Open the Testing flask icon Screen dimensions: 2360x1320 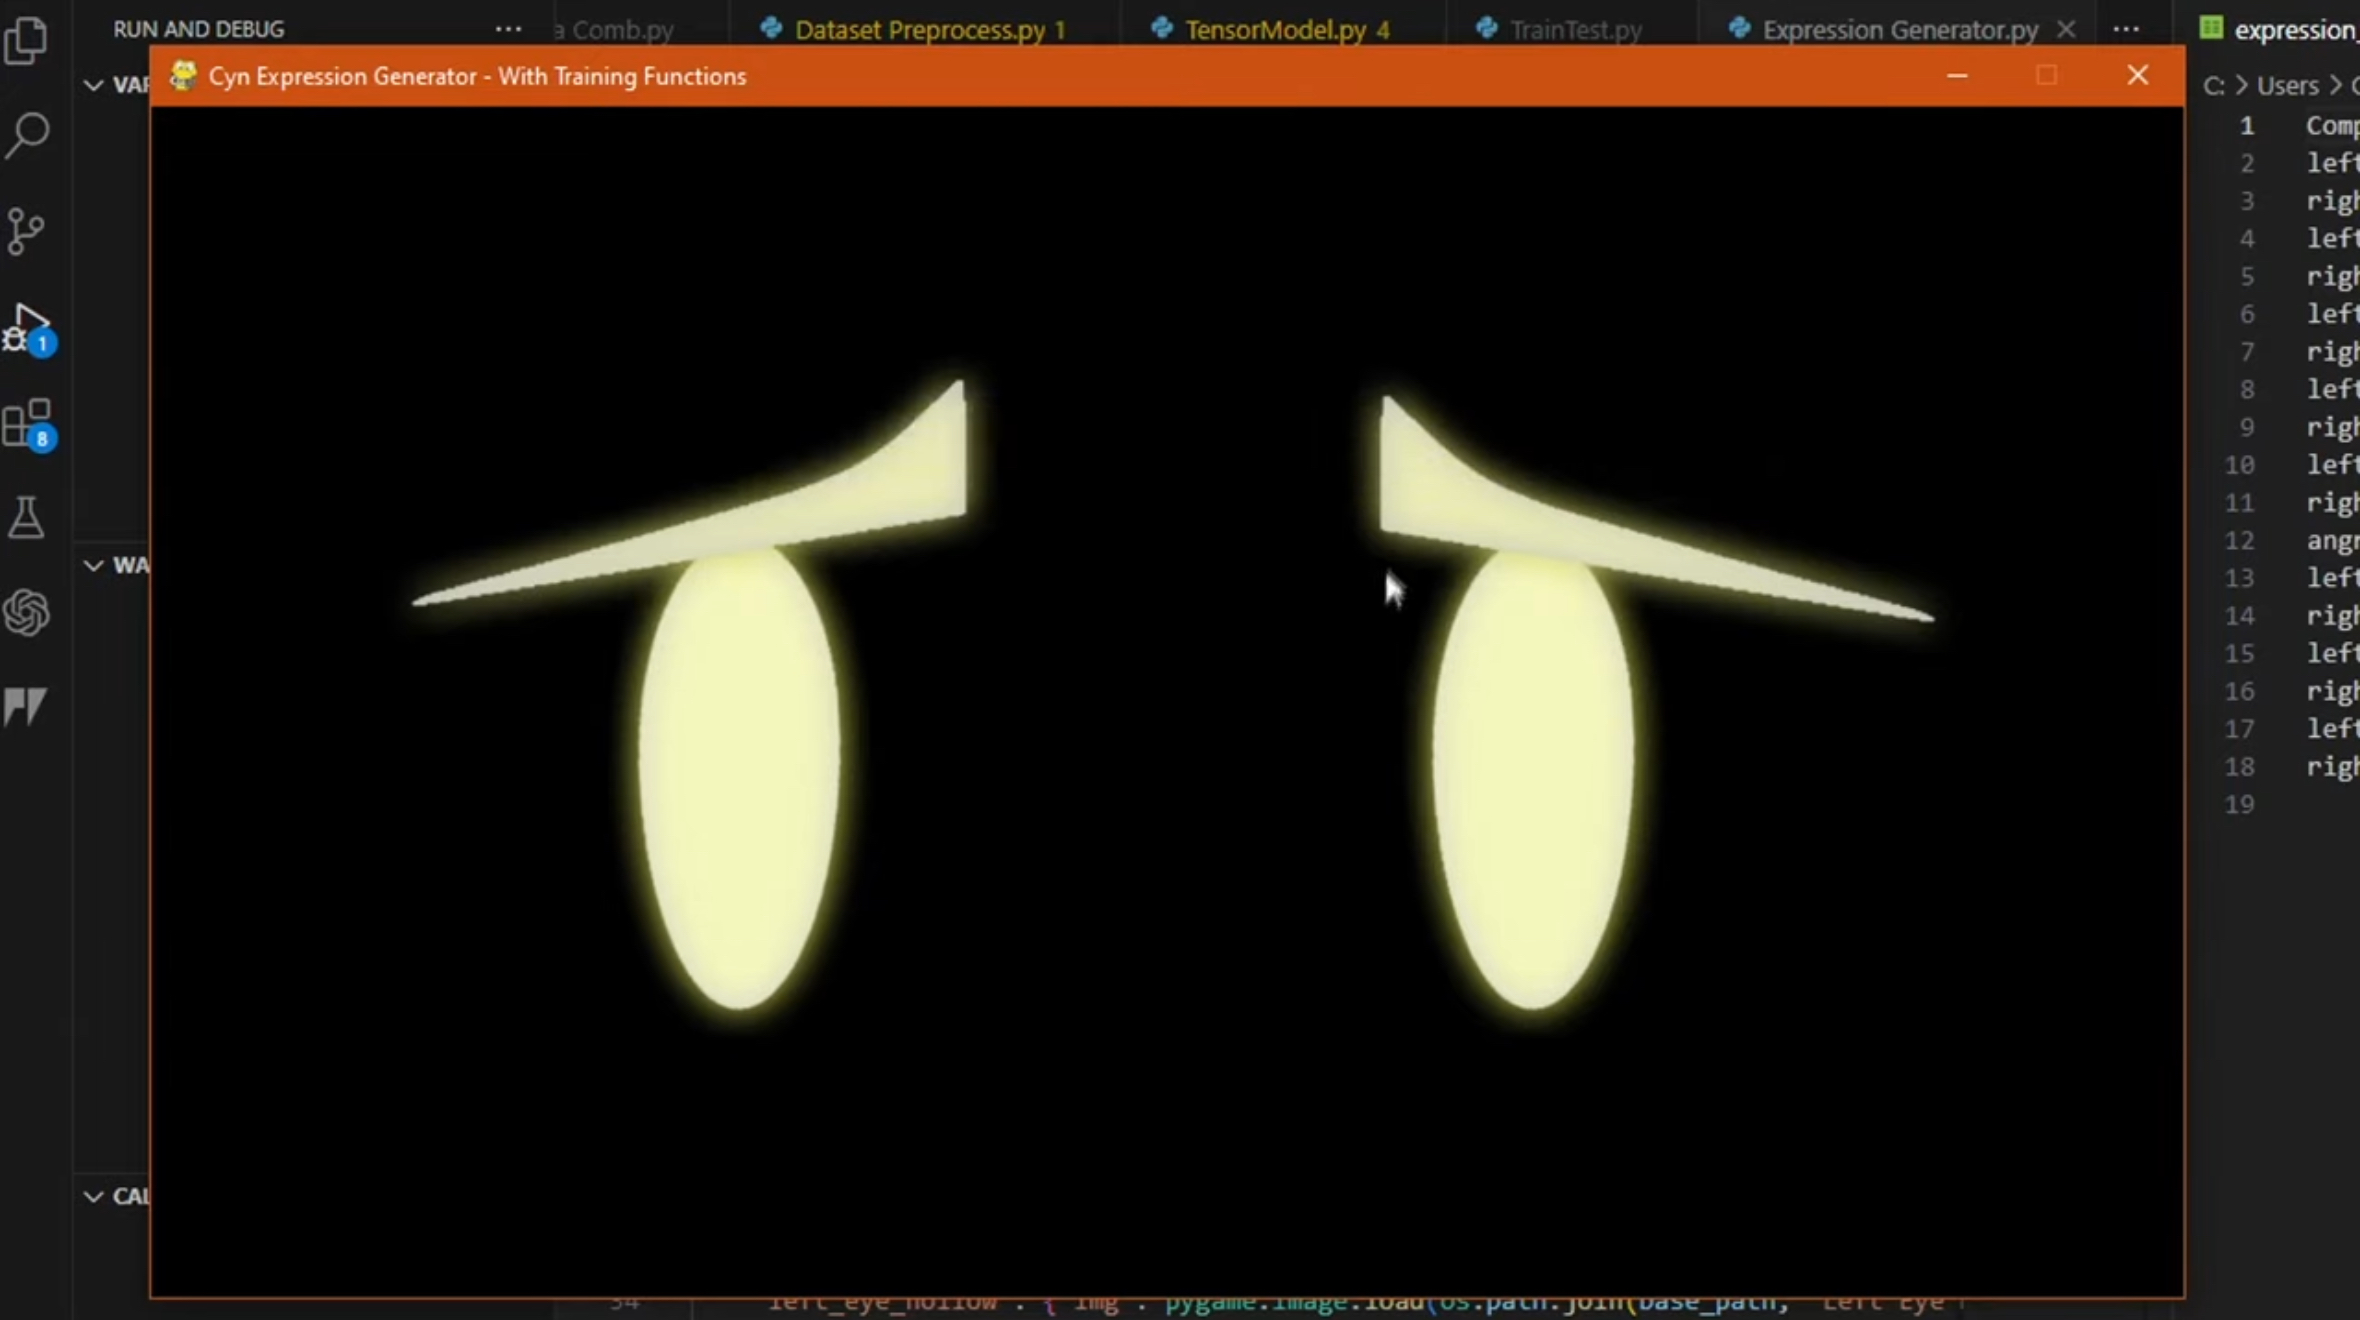coord(26,518)
